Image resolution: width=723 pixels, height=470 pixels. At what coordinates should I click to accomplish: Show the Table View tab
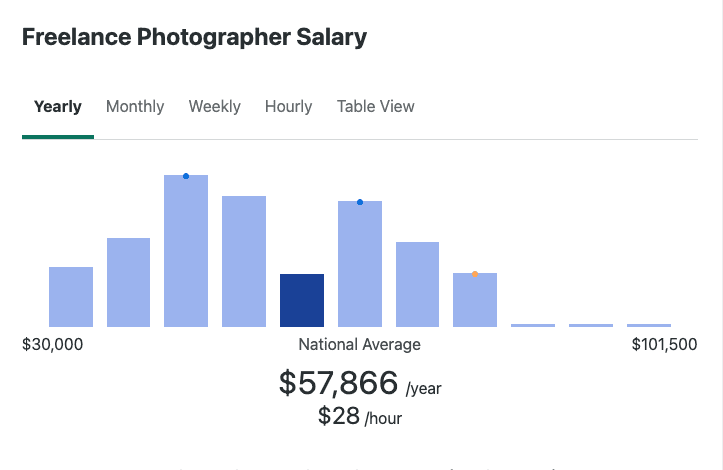click(375, 106)
